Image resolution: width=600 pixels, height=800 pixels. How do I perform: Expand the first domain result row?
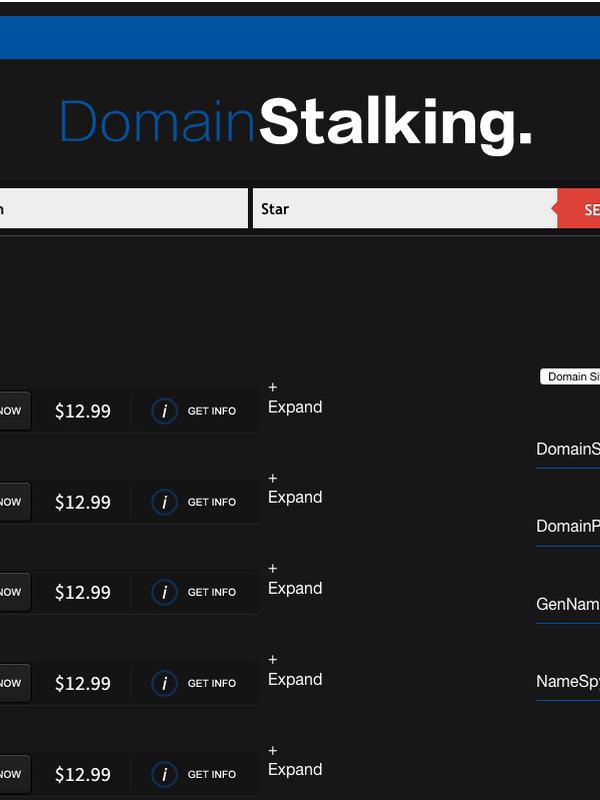click(295, 398)
